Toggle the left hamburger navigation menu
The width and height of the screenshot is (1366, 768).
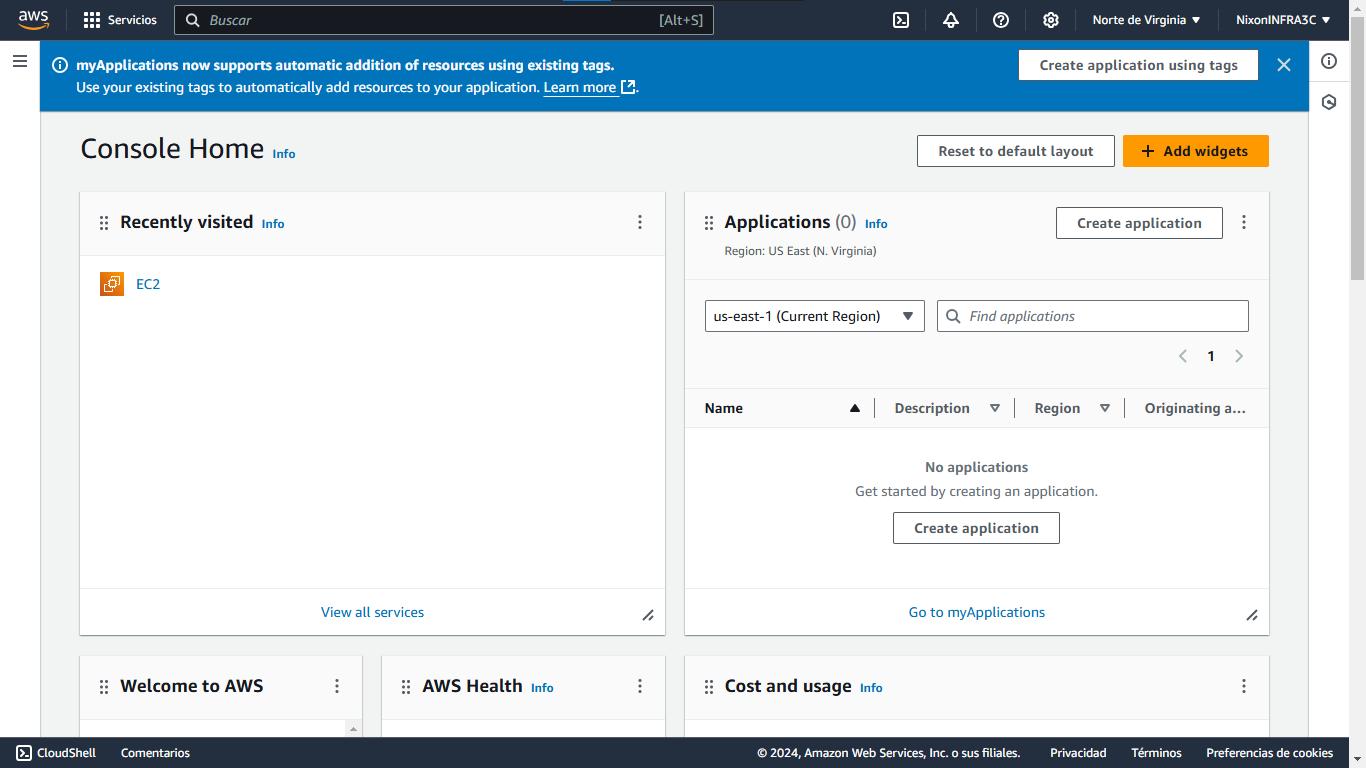click(20, 61)
